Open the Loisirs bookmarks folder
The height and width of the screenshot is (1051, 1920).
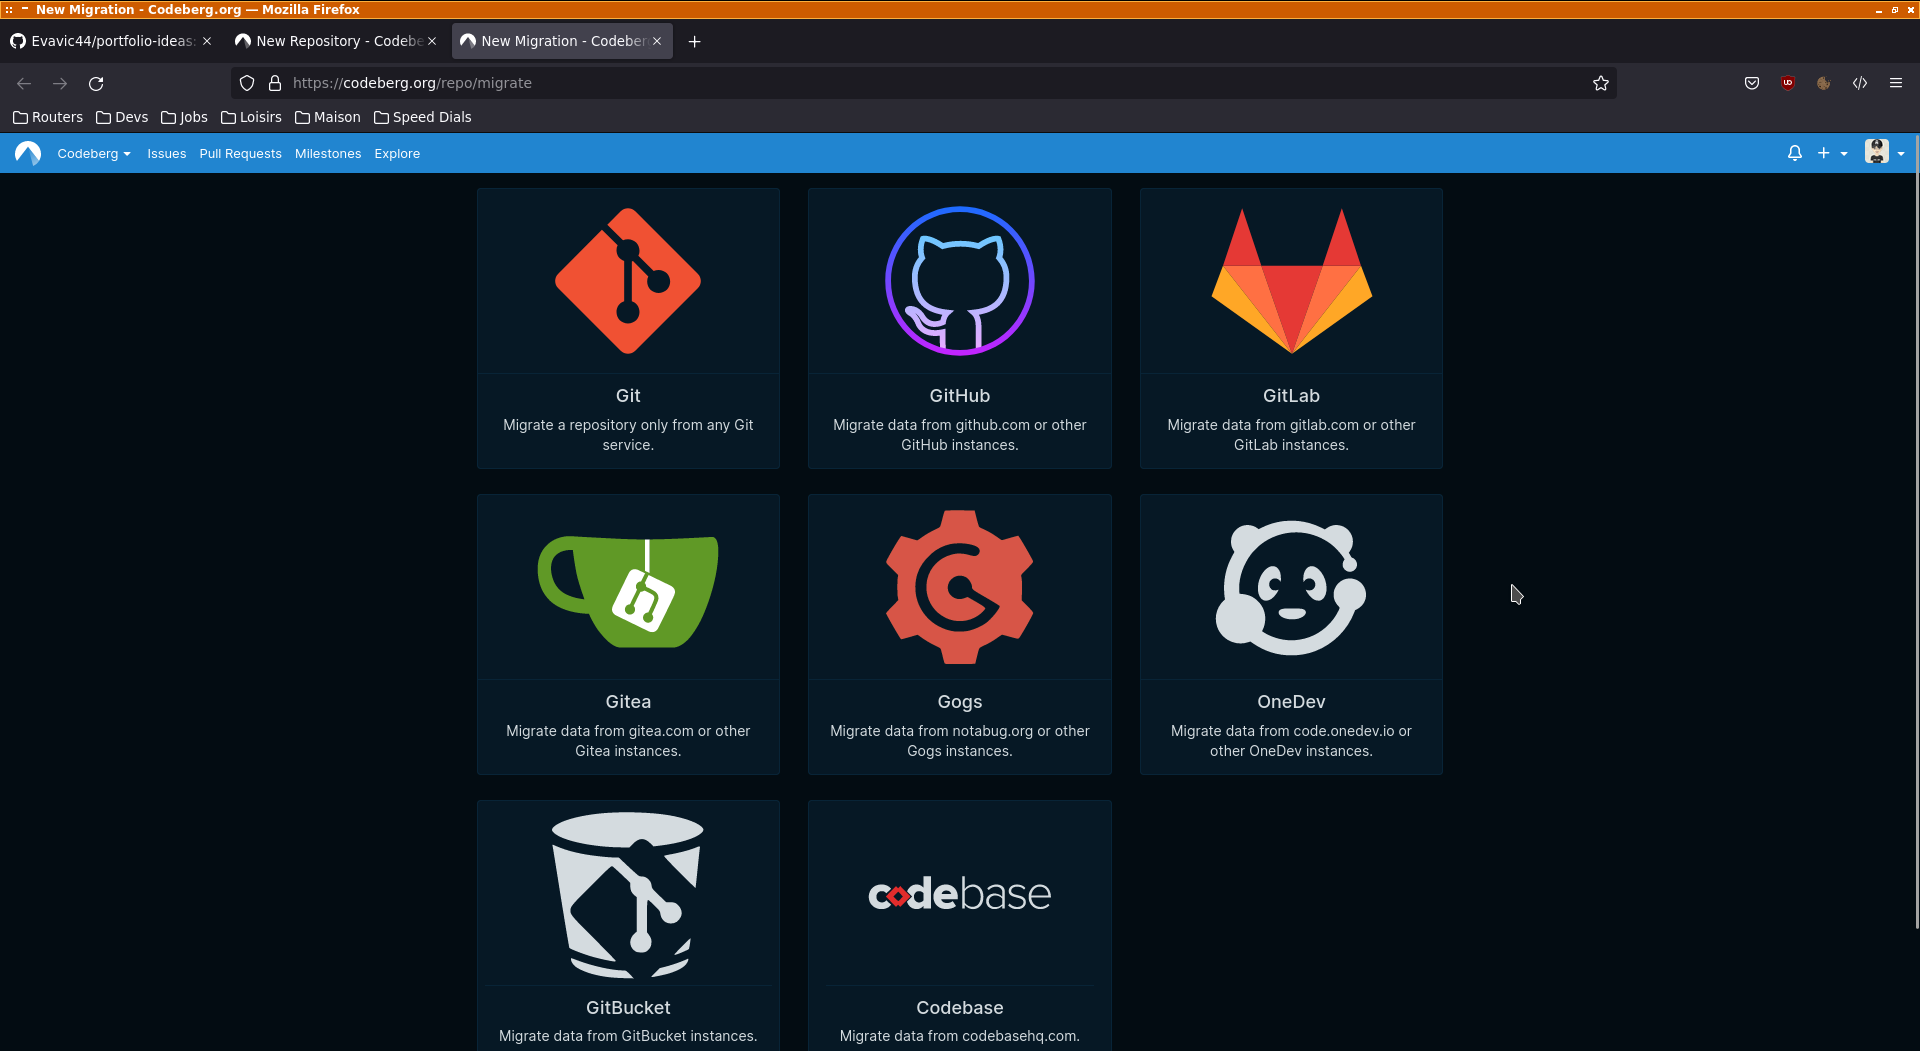click(x=251, y=117)
